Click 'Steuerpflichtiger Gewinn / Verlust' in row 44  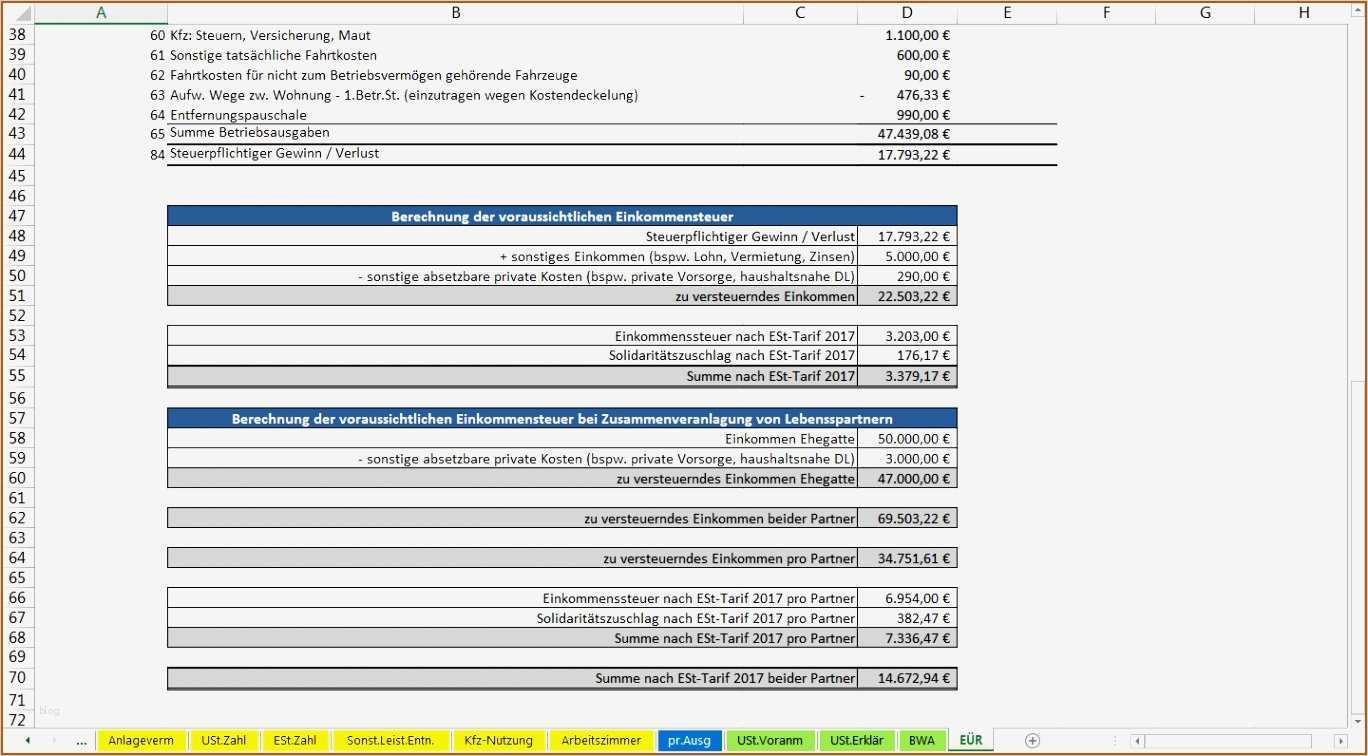click(x=275, y=154)
